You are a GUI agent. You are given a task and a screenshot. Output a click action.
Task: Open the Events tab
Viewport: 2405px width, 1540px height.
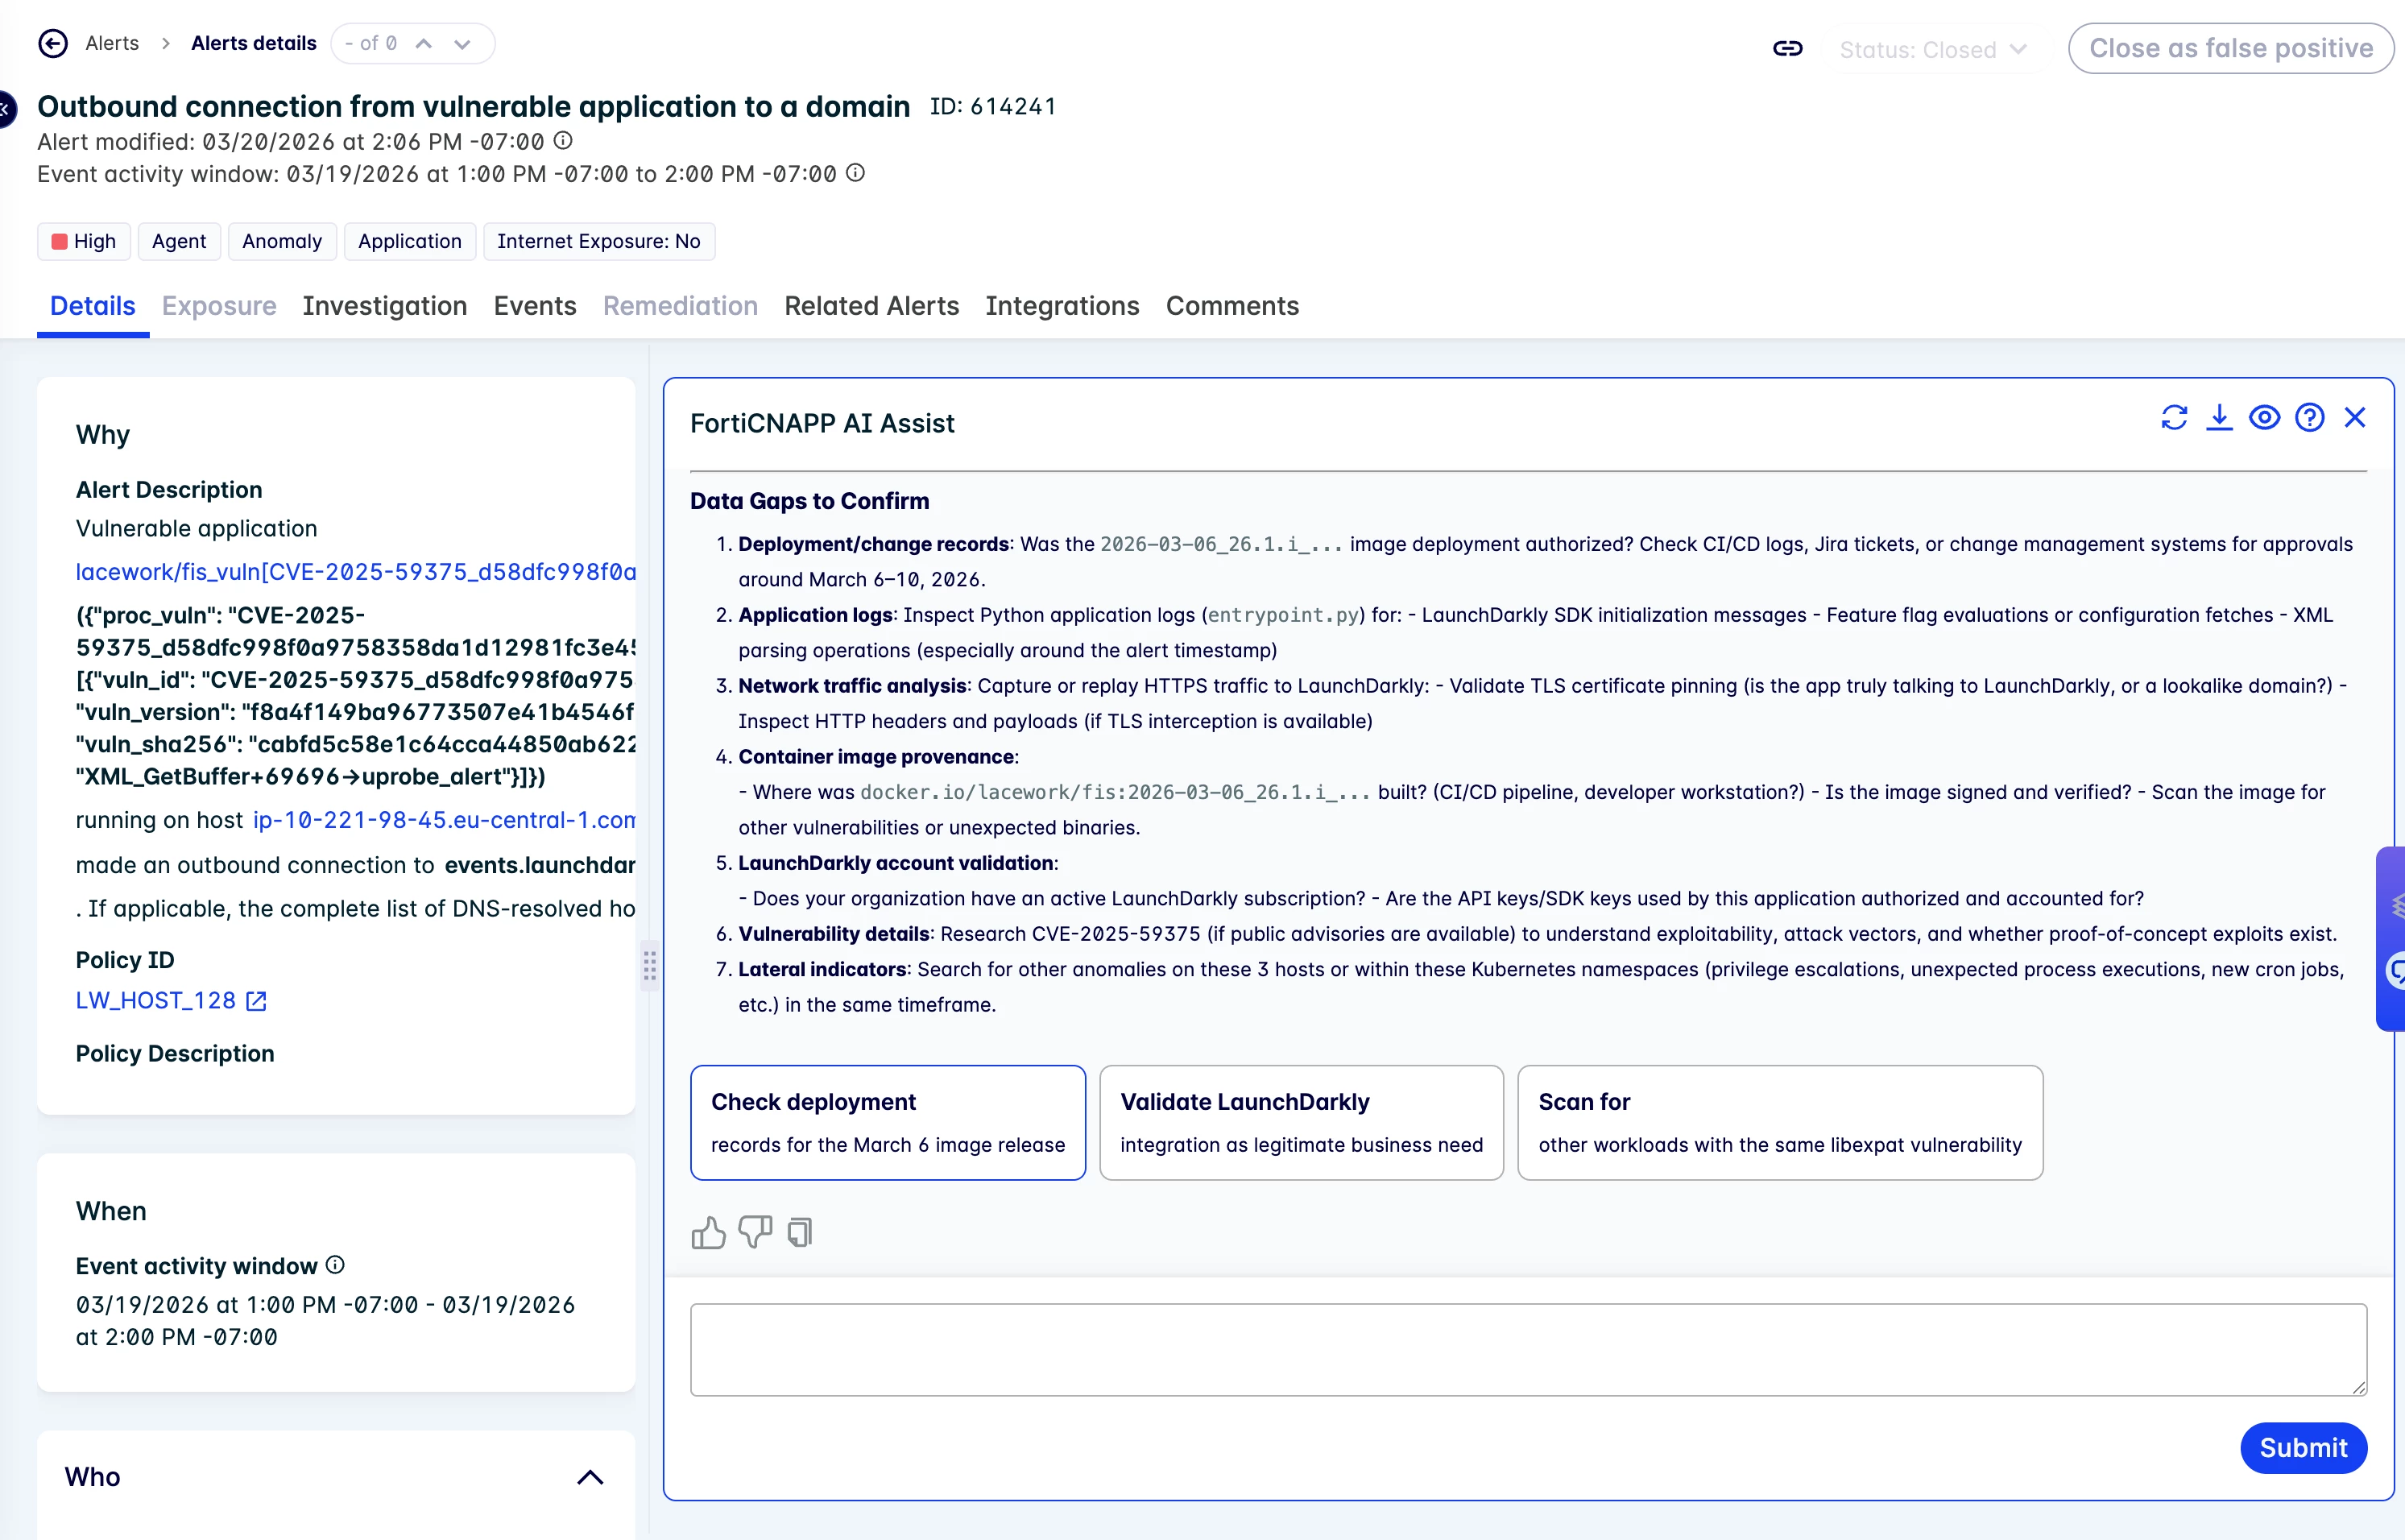[x=535, y=306]
